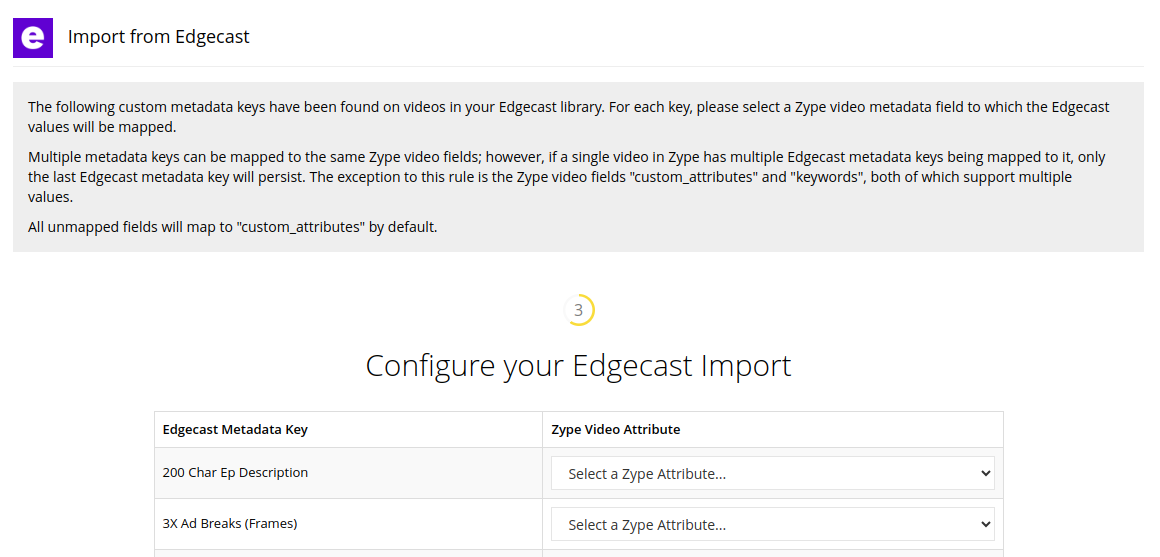Image resolution: width=1160 pixels, height=557 pixels.
Task: Select the "3X Ad Breaks (Frames)" row label
Action: tap(230, 524)
